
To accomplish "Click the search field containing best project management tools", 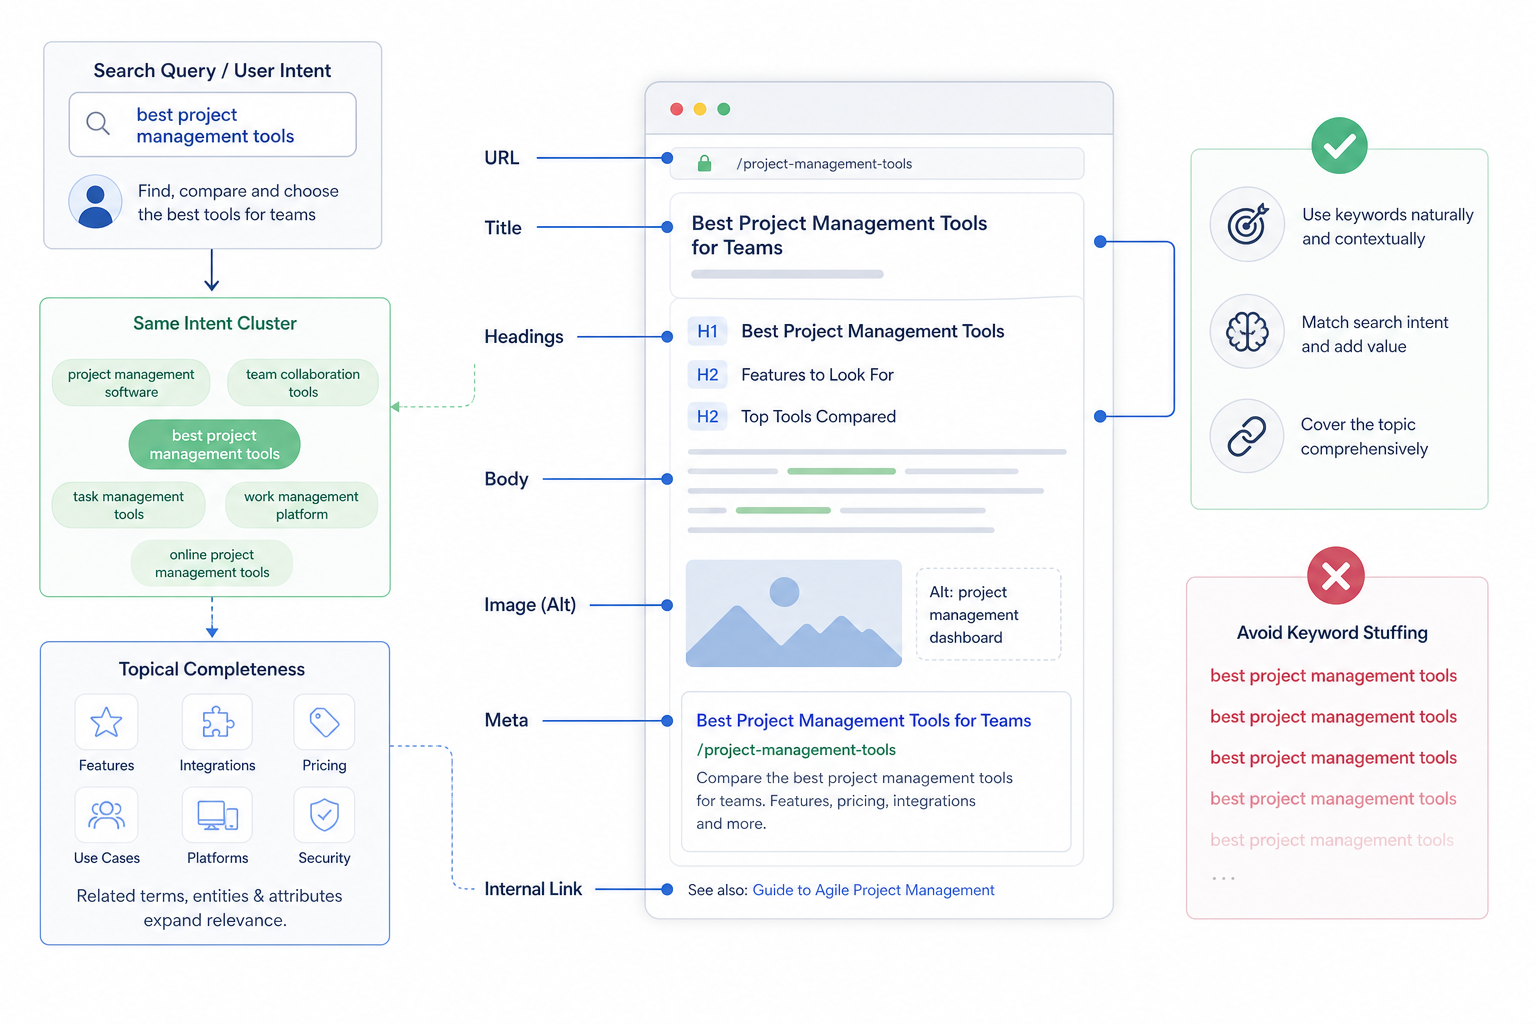I will [x=212, y=125].
